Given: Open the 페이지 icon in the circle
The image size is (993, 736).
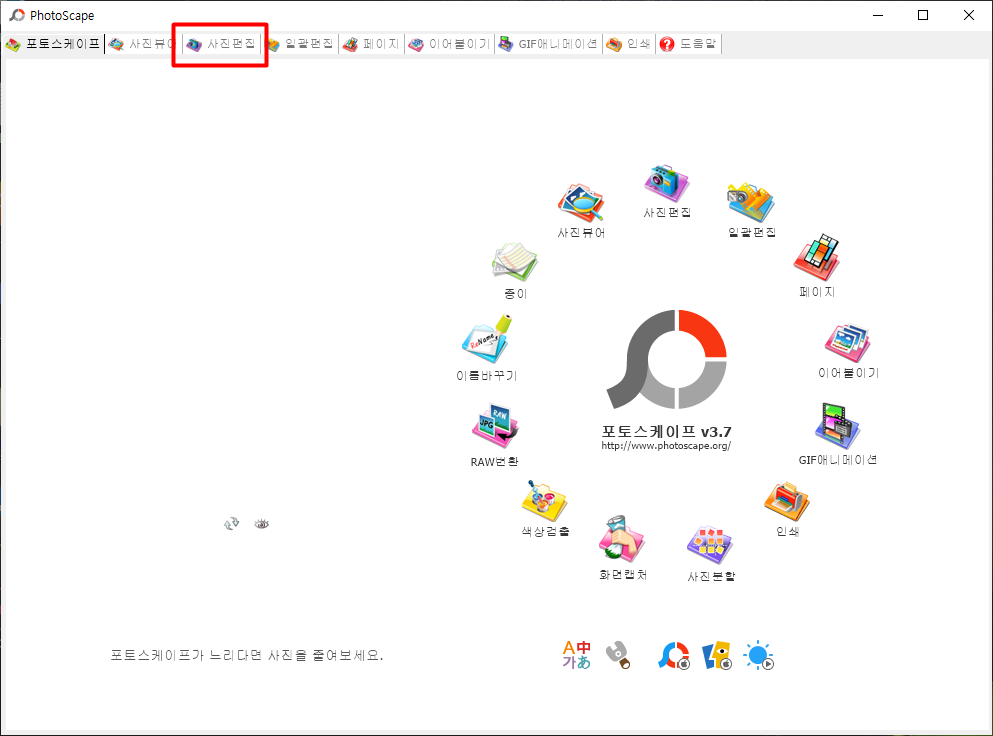Looking at the screenshot, I should (x=817, y=258).
